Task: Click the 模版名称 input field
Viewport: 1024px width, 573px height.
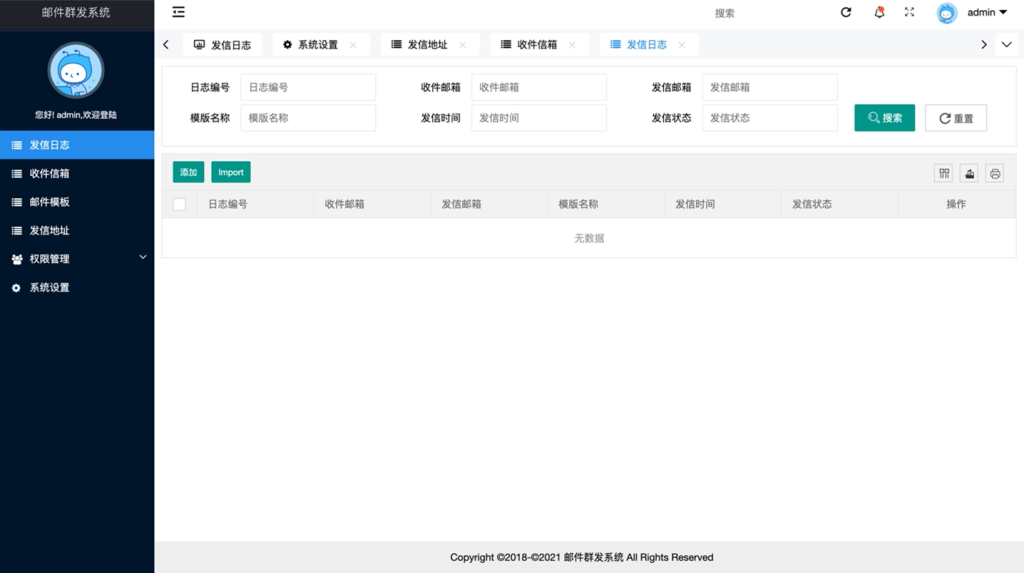Action: tap(308, 118)
